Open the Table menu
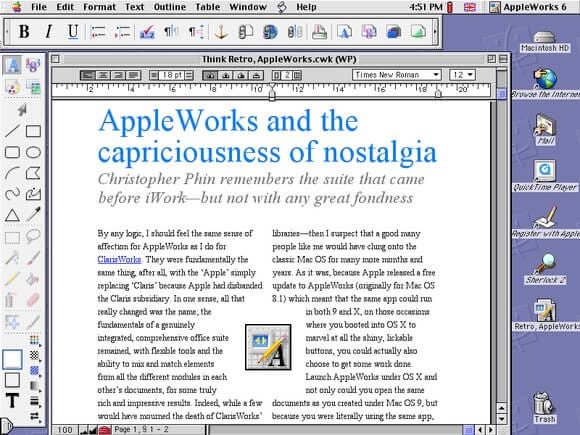This screenshot has height=435, width=580. point(208,7)
